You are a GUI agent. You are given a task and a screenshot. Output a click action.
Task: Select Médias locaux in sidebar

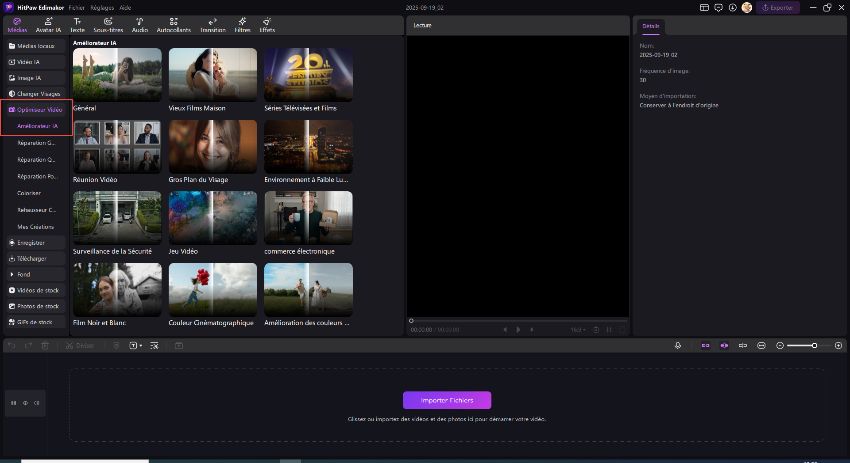36,46
